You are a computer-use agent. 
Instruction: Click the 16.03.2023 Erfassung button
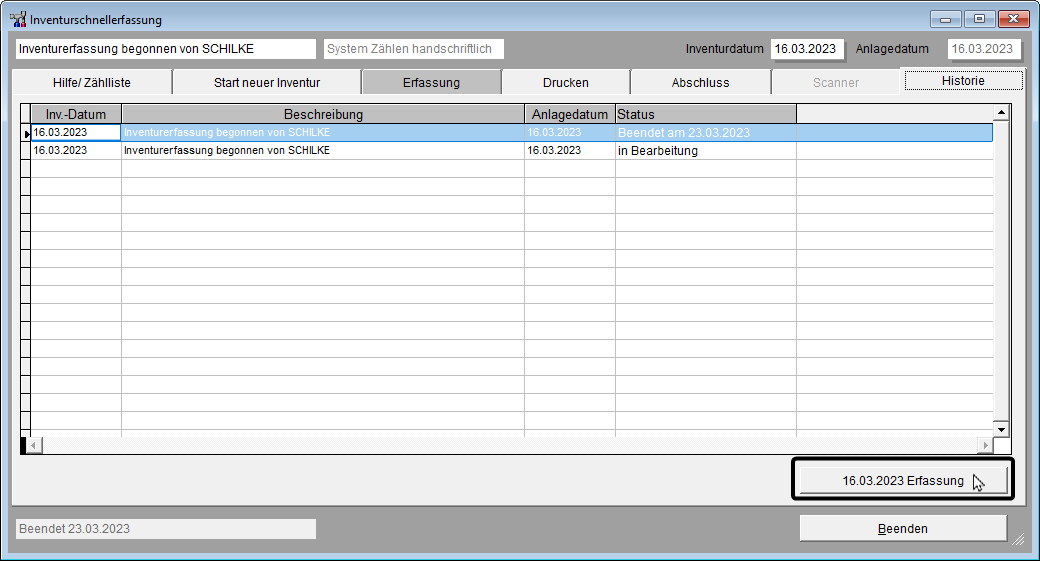pyautogui.click(x=903, y=480)
